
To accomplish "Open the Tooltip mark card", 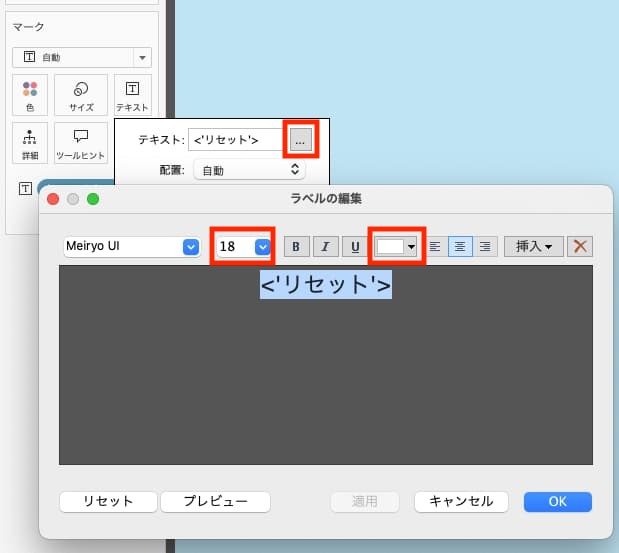I will click(81, 142).
